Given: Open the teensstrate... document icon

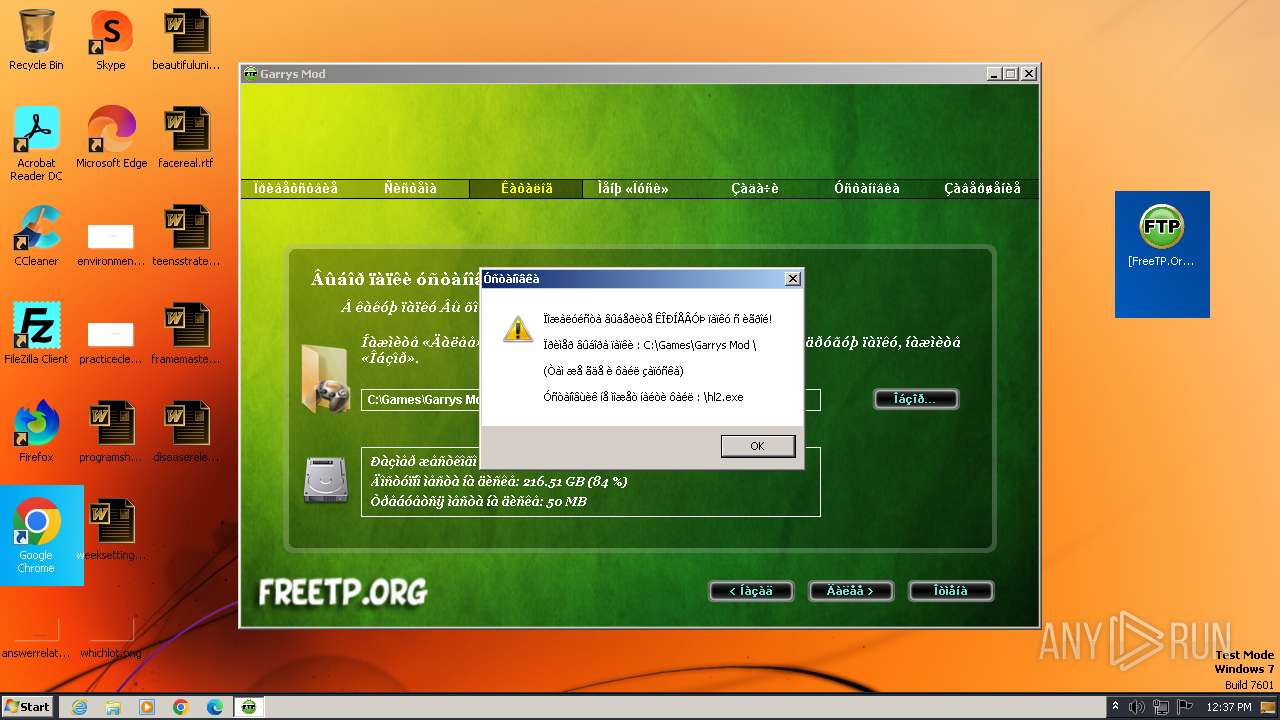Looking at the screenshot, I should pyautogui.click(x=186, y=237).
